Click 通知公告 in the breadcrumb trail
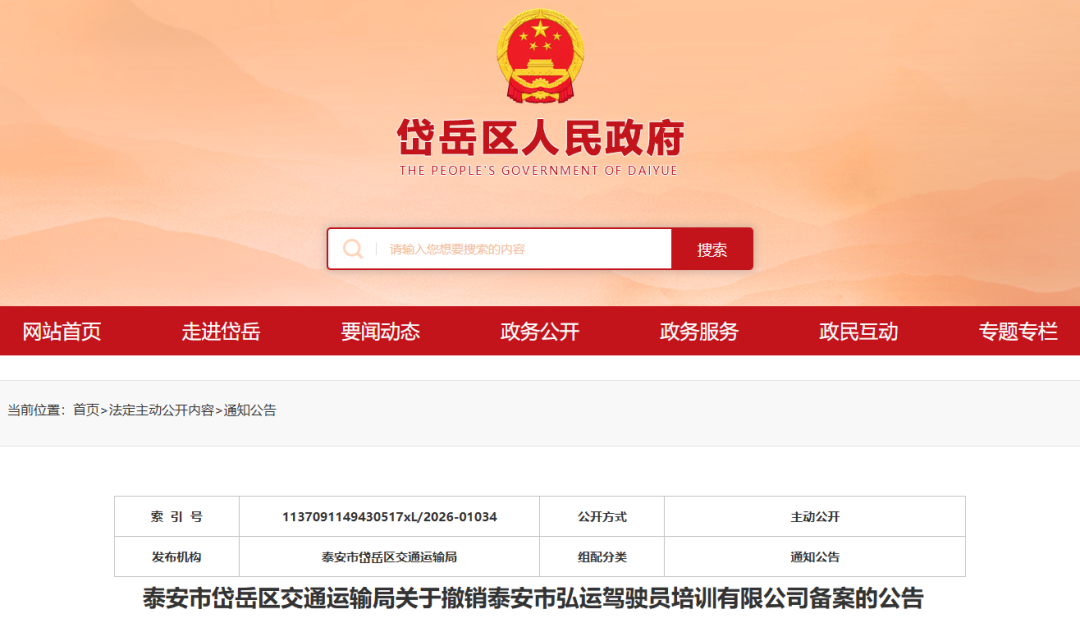Viewport: 1080px width, 623px height. [x=250, y=410]
